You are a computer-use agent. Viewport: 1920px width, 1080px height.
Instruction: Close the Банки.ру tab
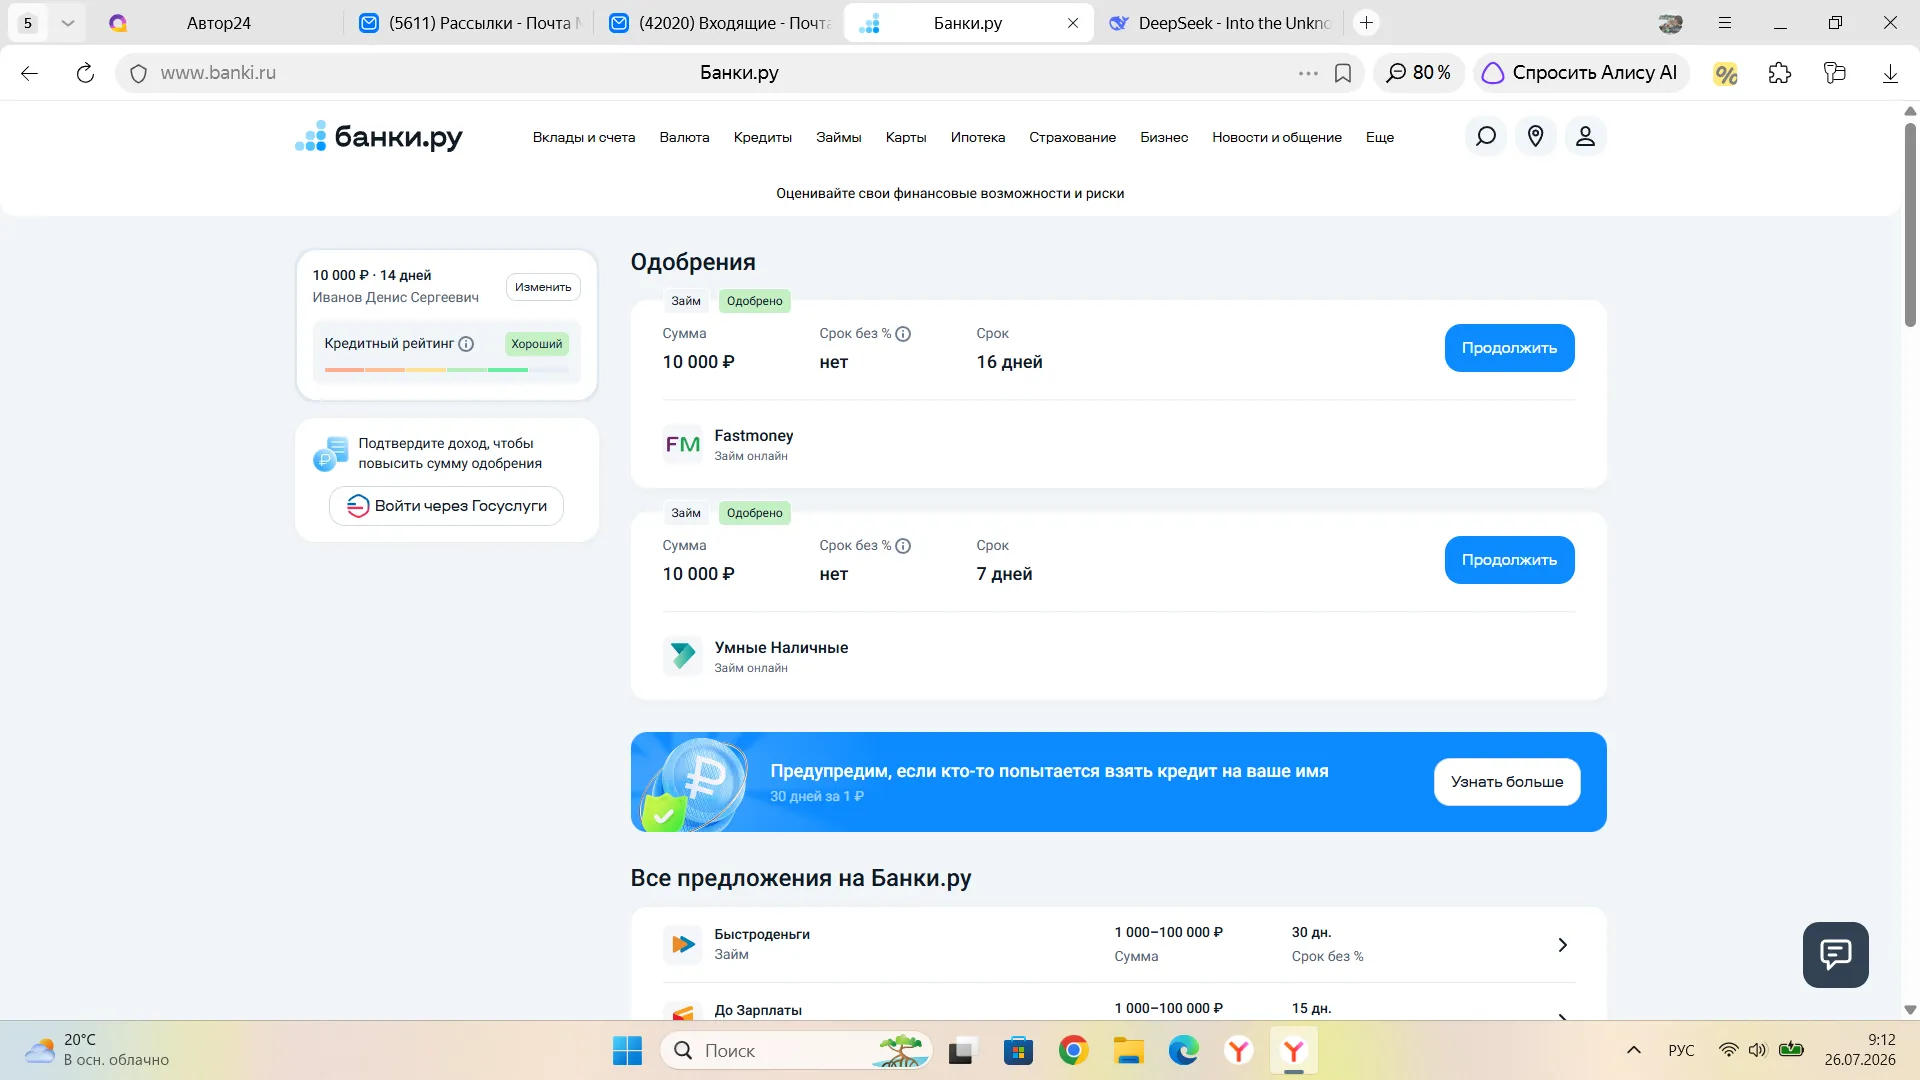1073,23
